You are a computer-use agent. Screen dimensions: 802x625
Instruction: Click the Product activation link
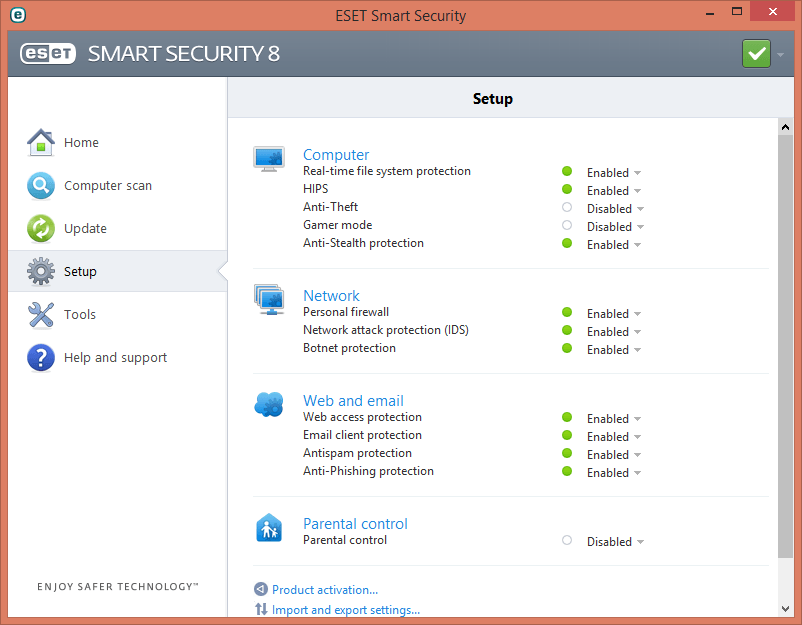[325, 590]
